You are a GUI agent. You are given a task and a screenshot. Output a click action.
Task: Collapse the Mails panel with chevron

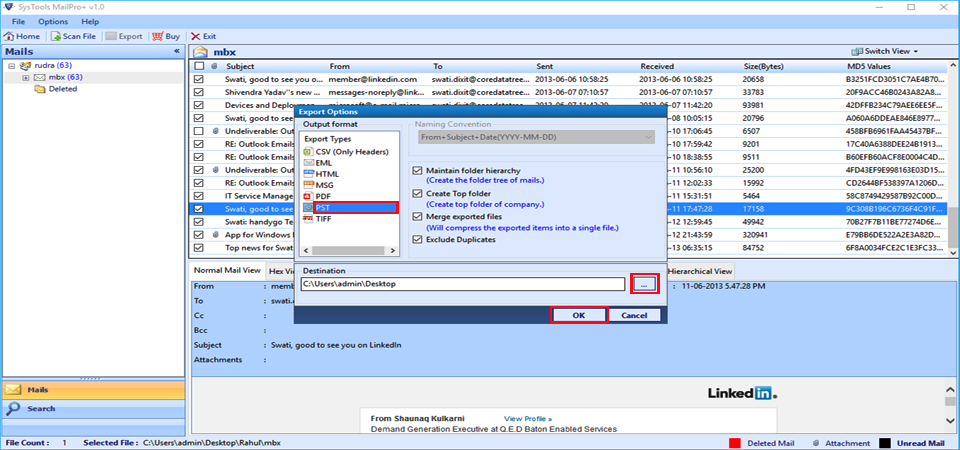176,51
